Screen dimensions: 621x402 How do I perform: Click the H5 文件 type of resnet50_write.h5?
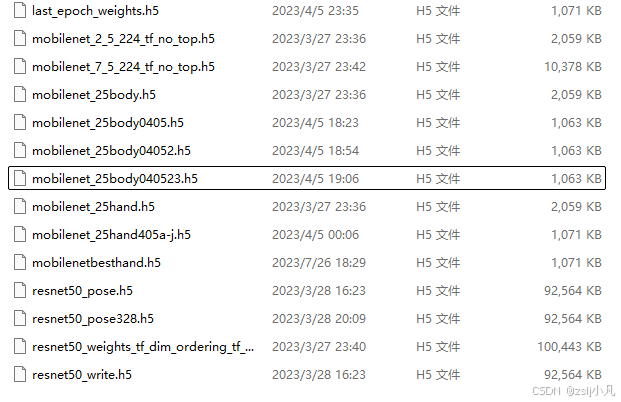438,374
